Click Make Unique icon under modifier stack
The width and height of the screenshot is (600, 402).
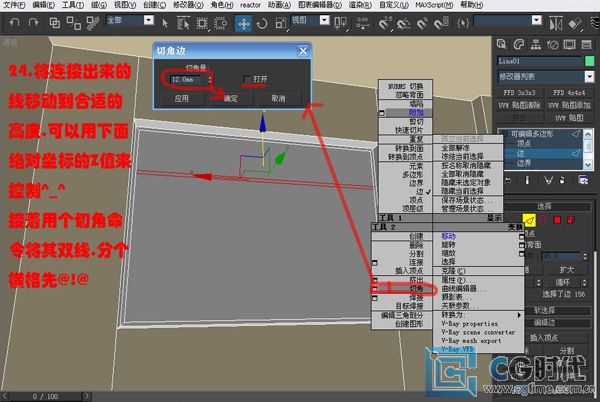coord(548,180)
